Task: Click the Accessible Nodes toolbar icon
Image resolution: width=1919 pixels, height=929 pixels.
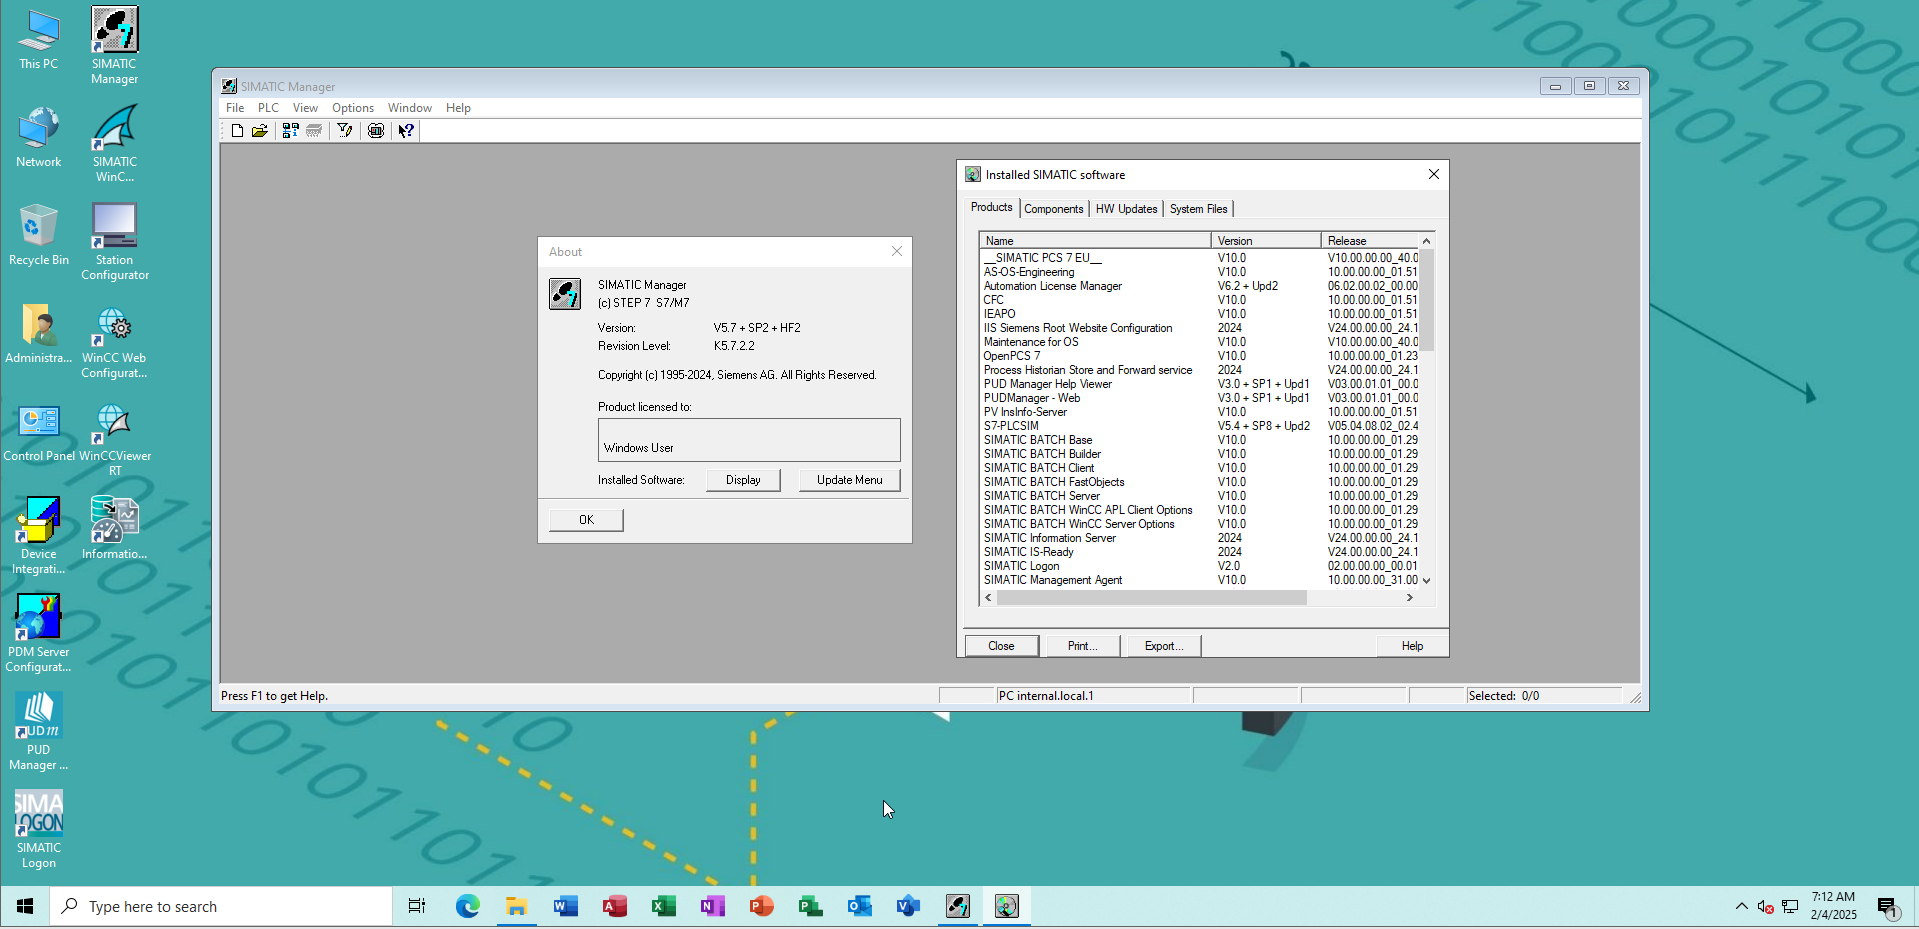Action: tap(290, 131)
